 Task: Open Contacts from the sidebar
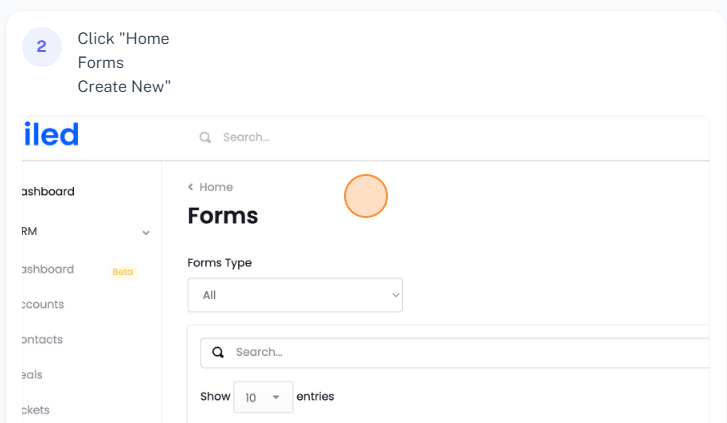pyautogui.click(x=42, y=339)
